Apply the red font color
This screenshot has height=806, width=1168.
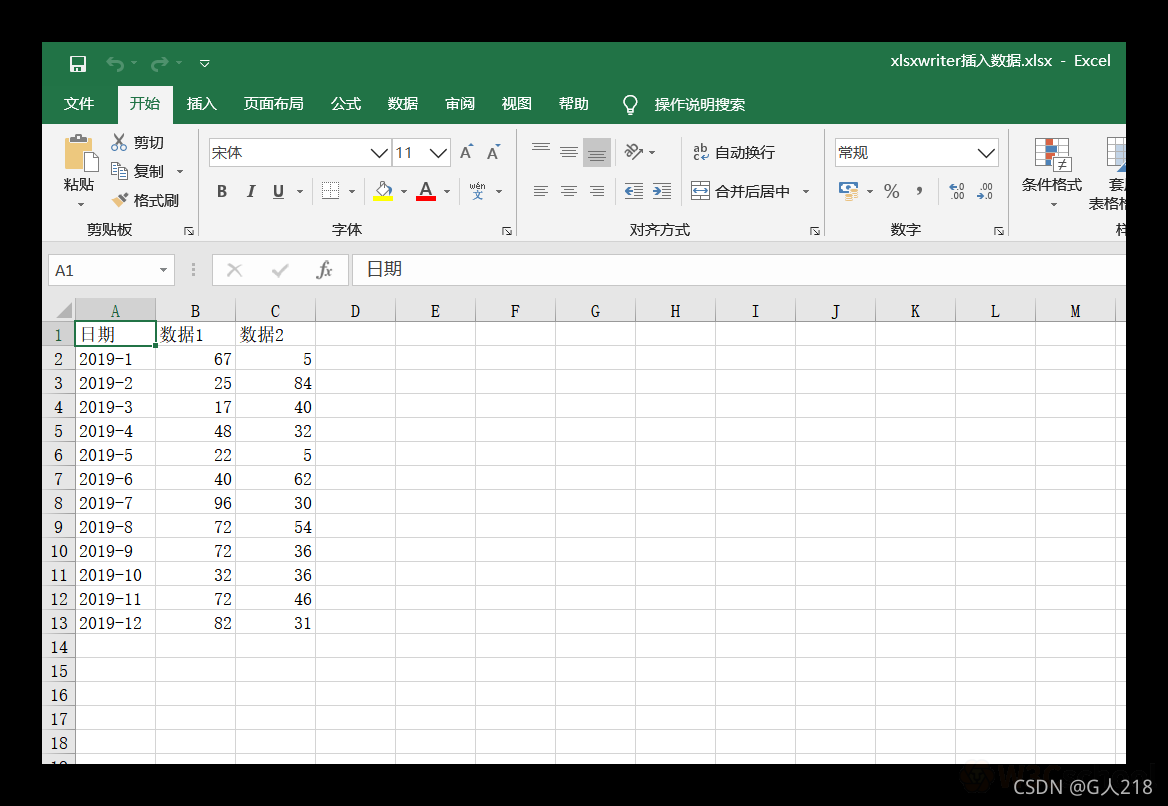click(x=426, y=191)
